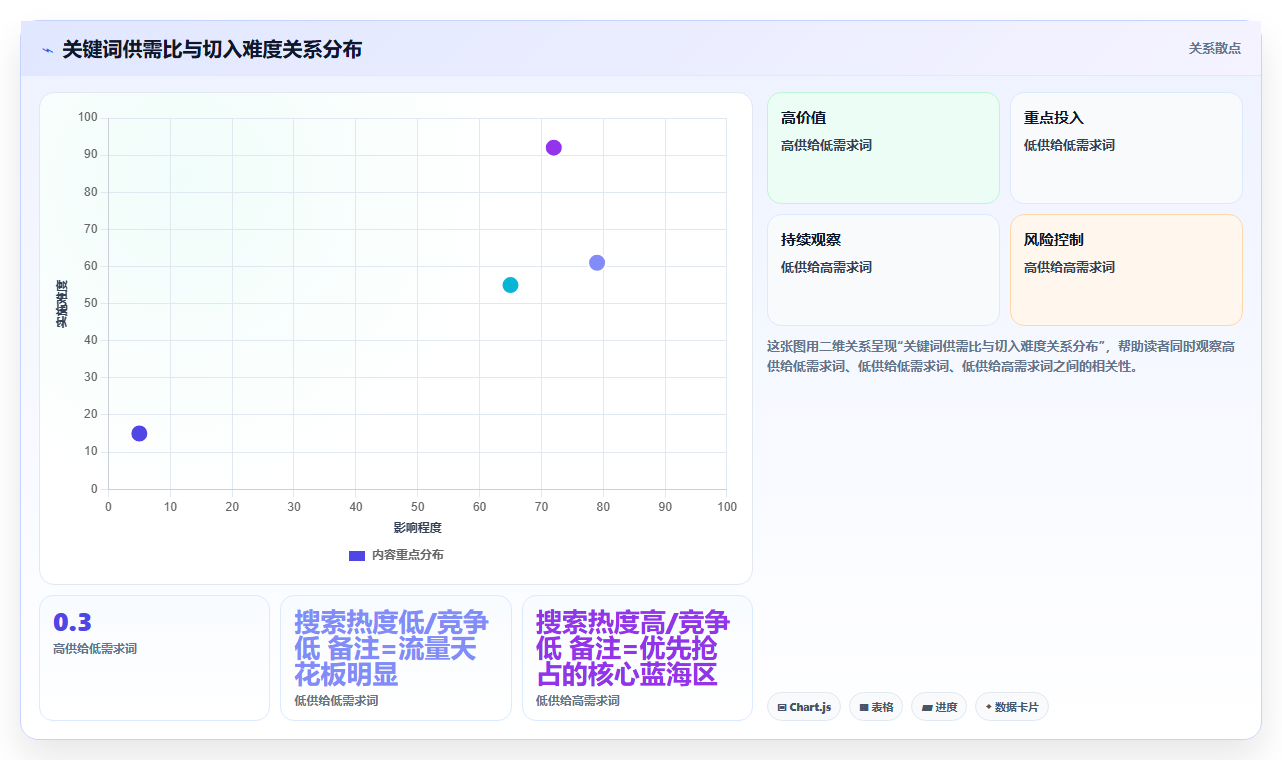Screen dimensions: 1282x760
Task: Open the 高价值 quadrant card
Action: point(883,148)
